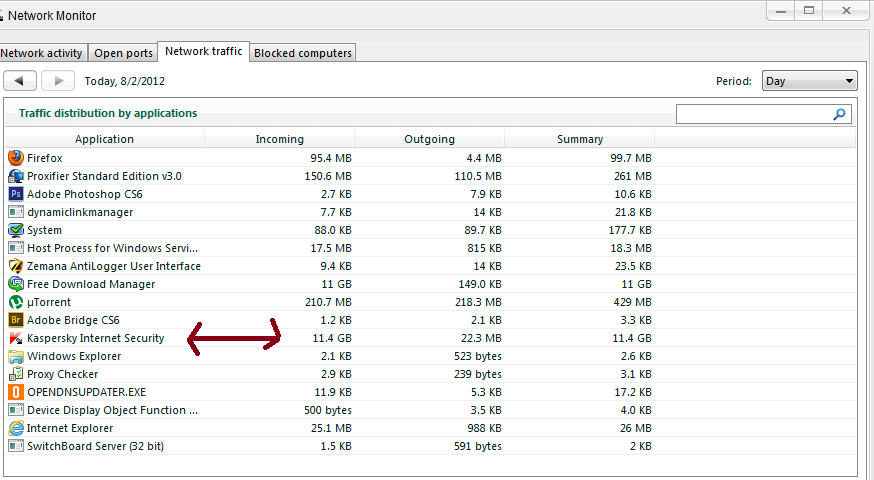Click the Proxy Checker icon
Viewport: 874px width, 480px height.
[x=16, y=374]
